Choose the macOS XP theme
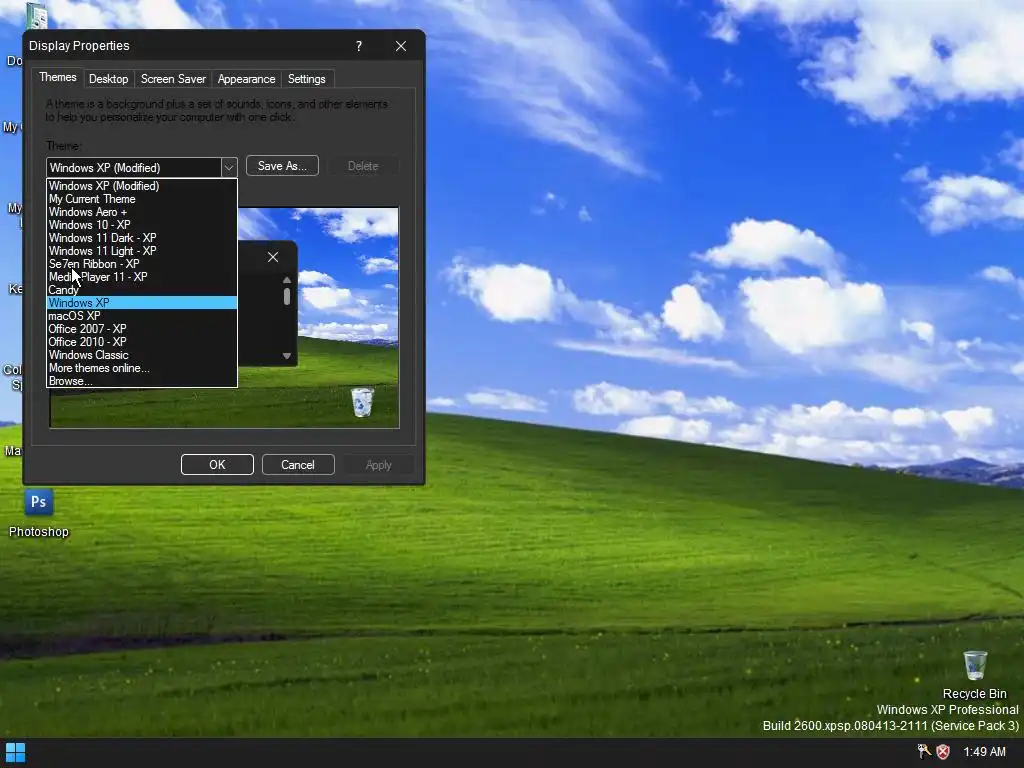This screenshot has width=1024, height=768. [142, 316]
